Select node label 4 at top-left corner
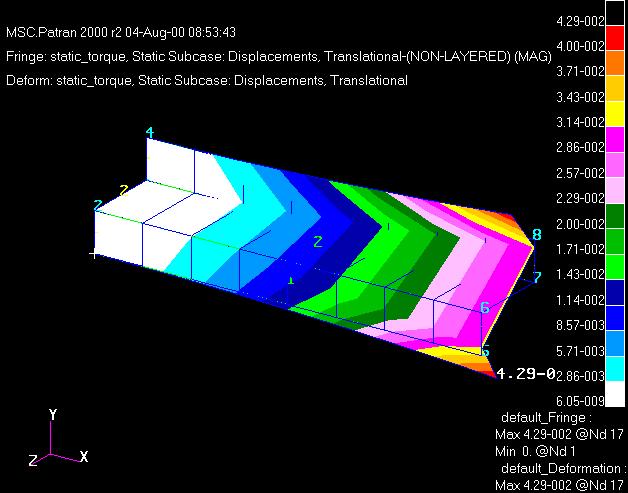 tap(149, 133)
